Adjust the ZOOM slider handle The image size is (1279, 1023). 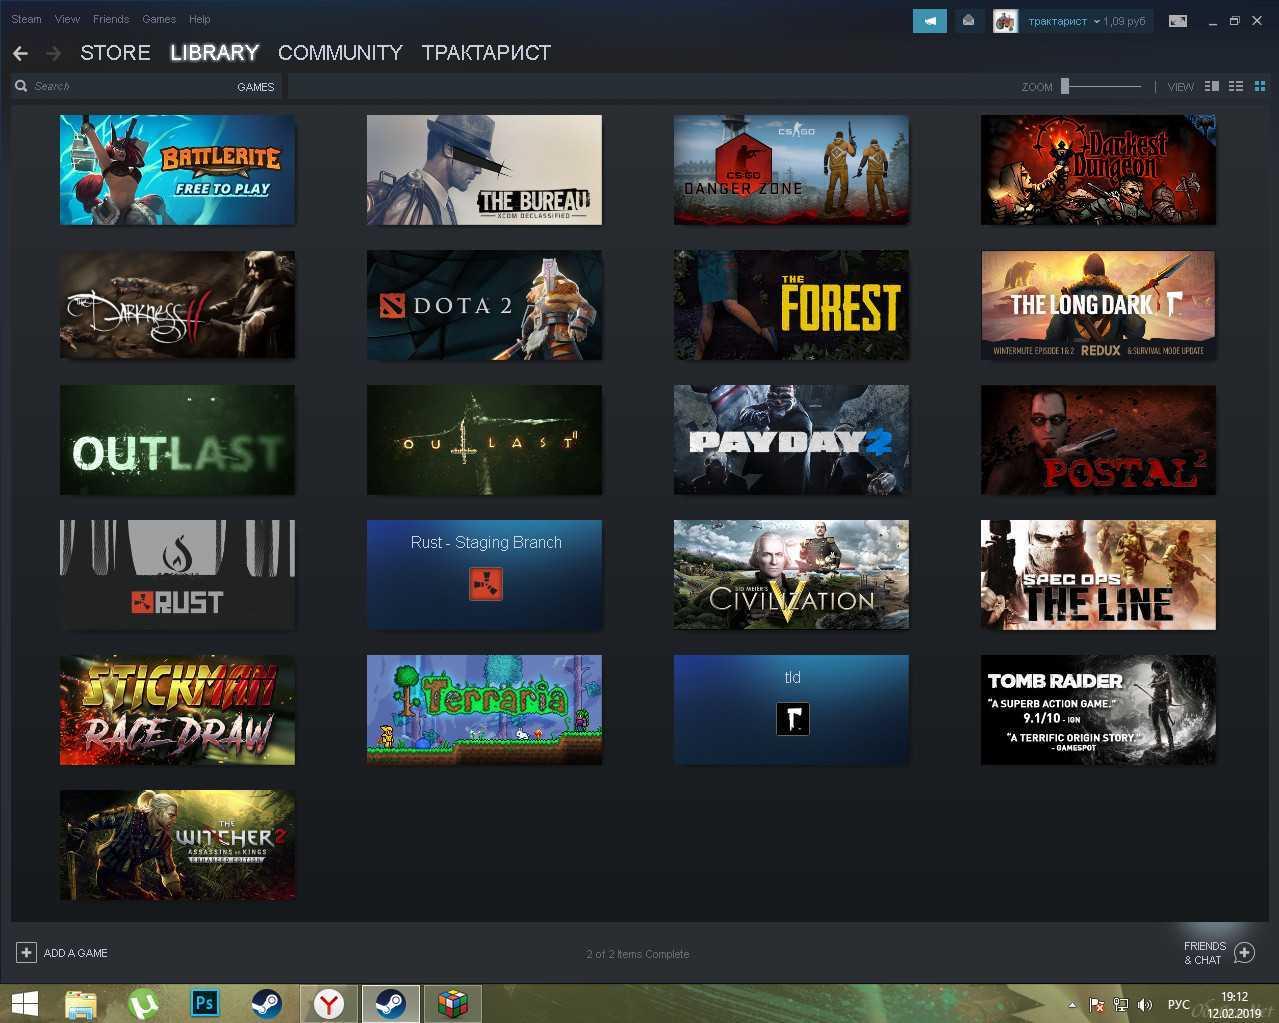pos(1065,86)
